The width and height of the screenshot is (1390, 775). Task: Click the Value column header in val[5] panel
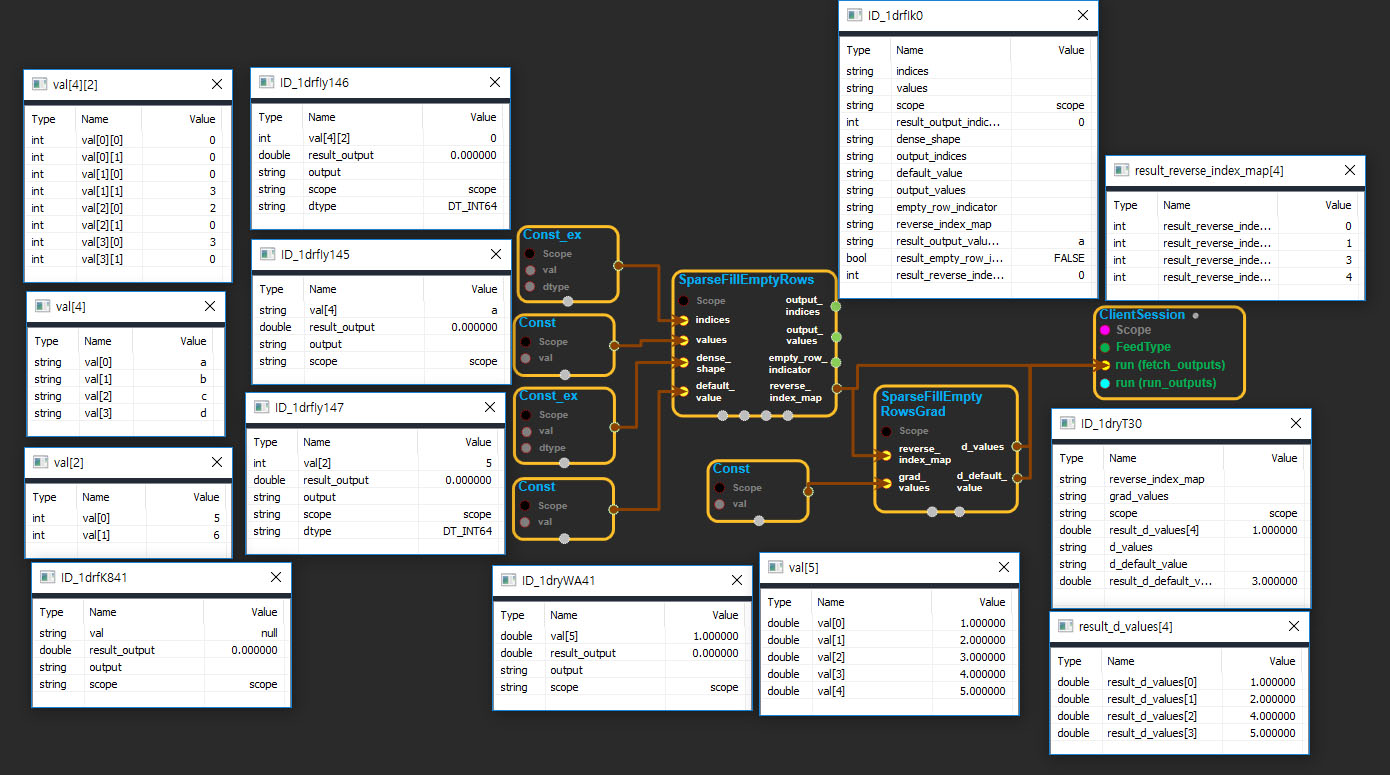991,602
